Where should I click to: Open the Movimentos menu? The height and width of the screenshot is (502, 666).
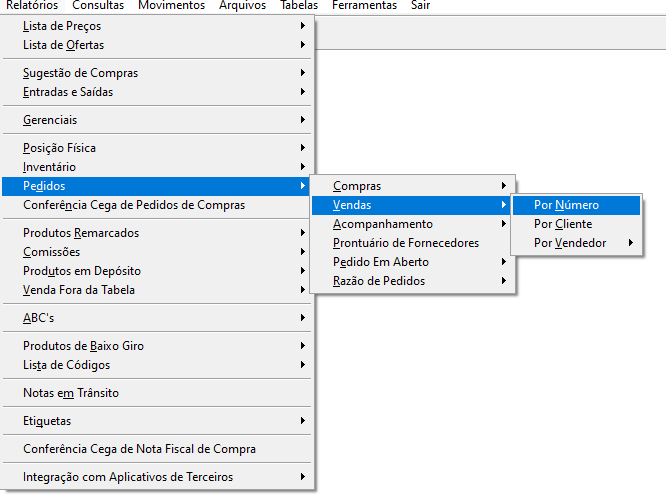[172, 6]
